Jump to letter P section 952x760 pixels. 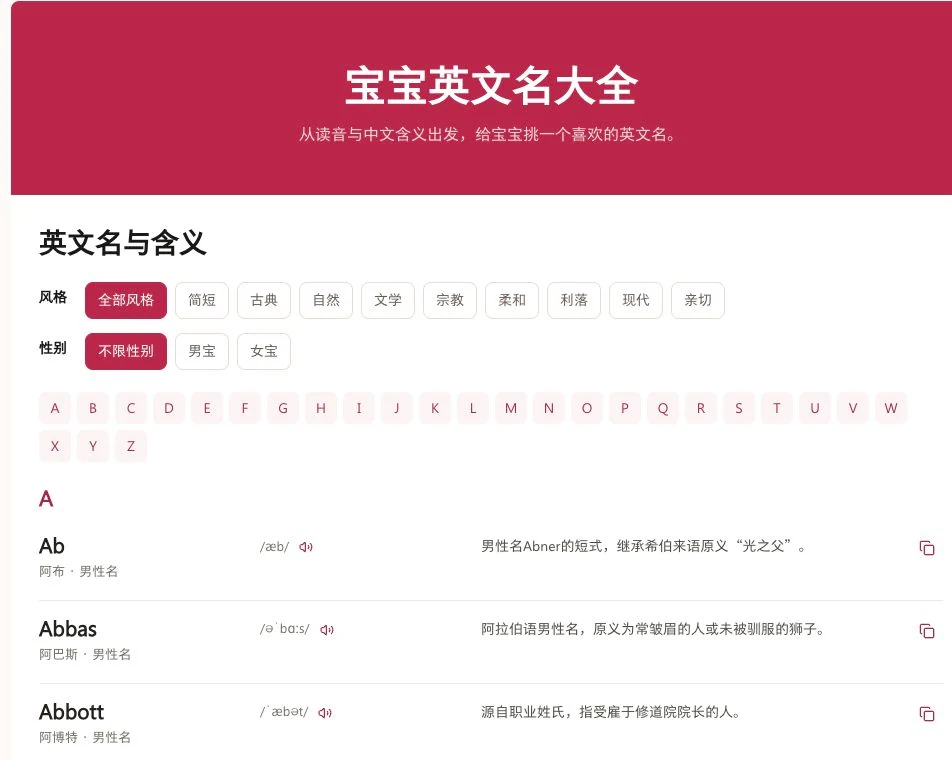tap(625, 408)
